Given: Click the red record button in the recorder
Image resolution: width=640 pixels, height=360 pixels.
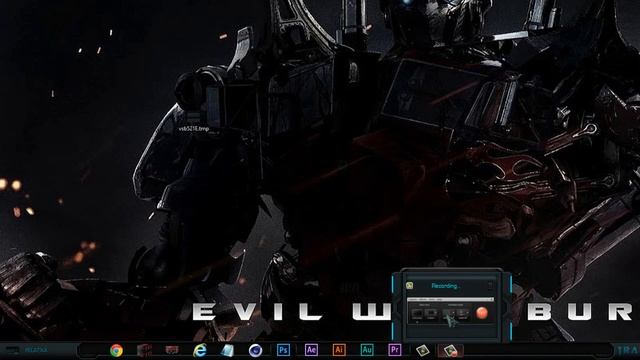Looking at the screenshot, I should point(482,313).
